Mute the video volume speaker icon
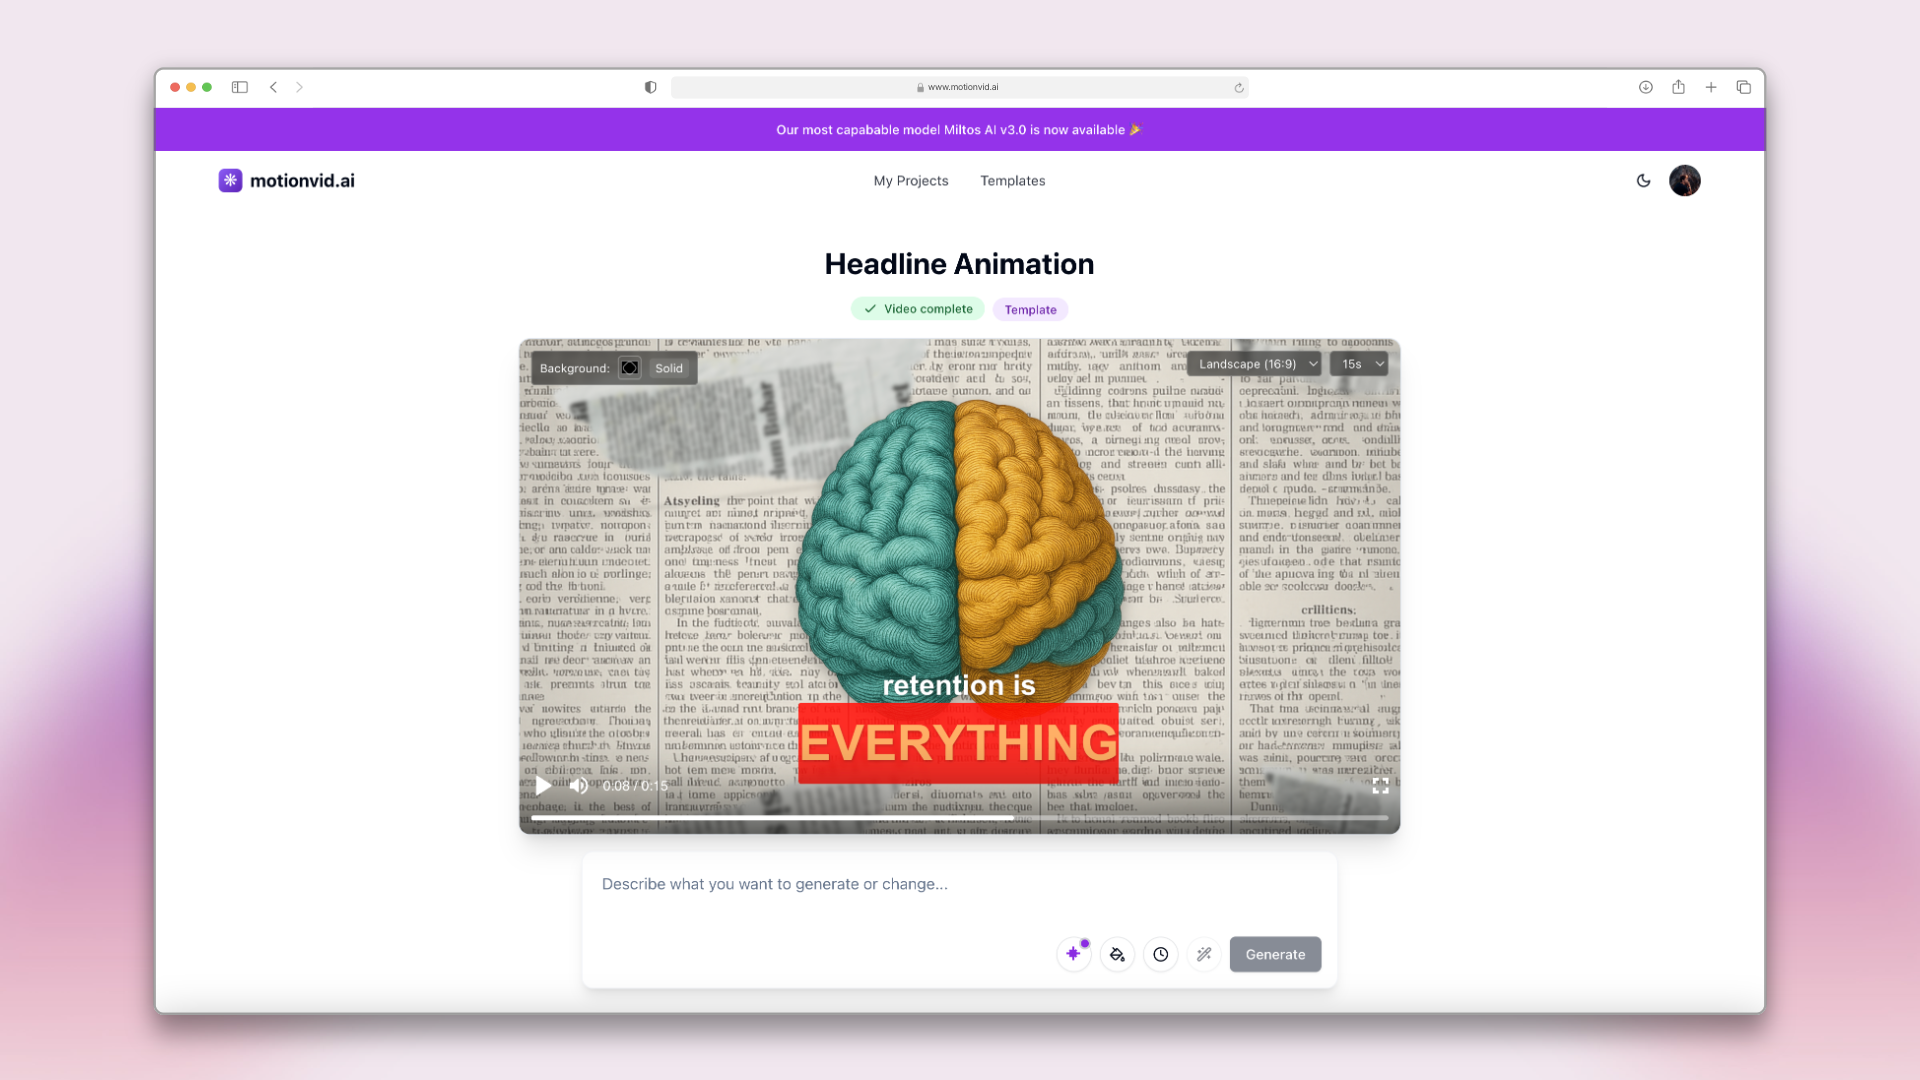This screenshot has width=1920, height=1080. pos(578,786)
